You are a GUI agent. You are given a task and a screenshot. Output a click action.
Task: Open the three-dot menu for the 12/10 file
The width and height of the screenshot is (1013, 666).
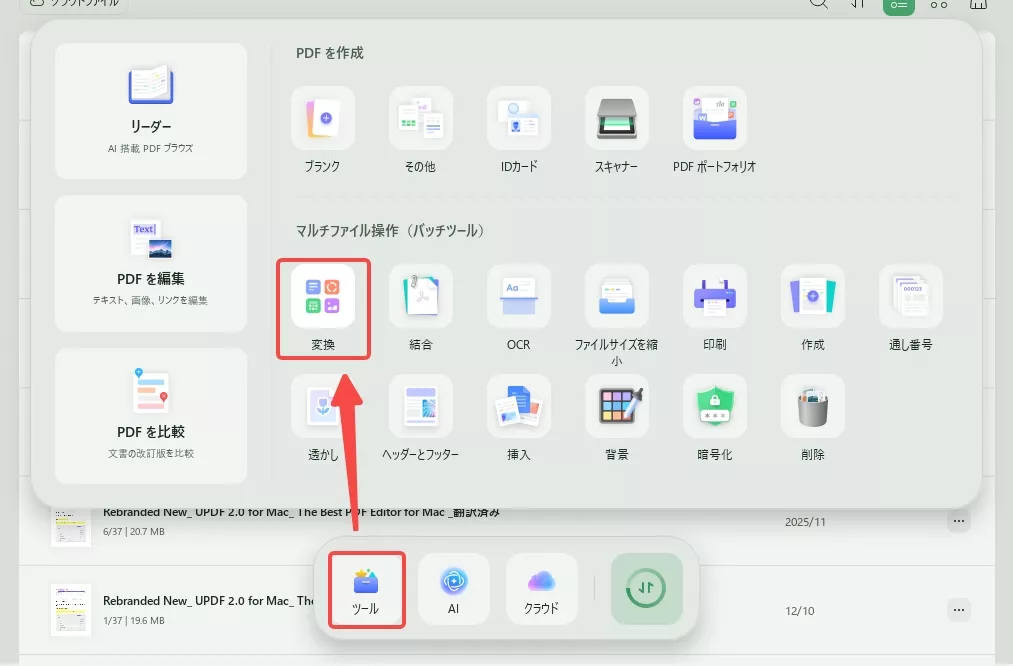(958, 609)
